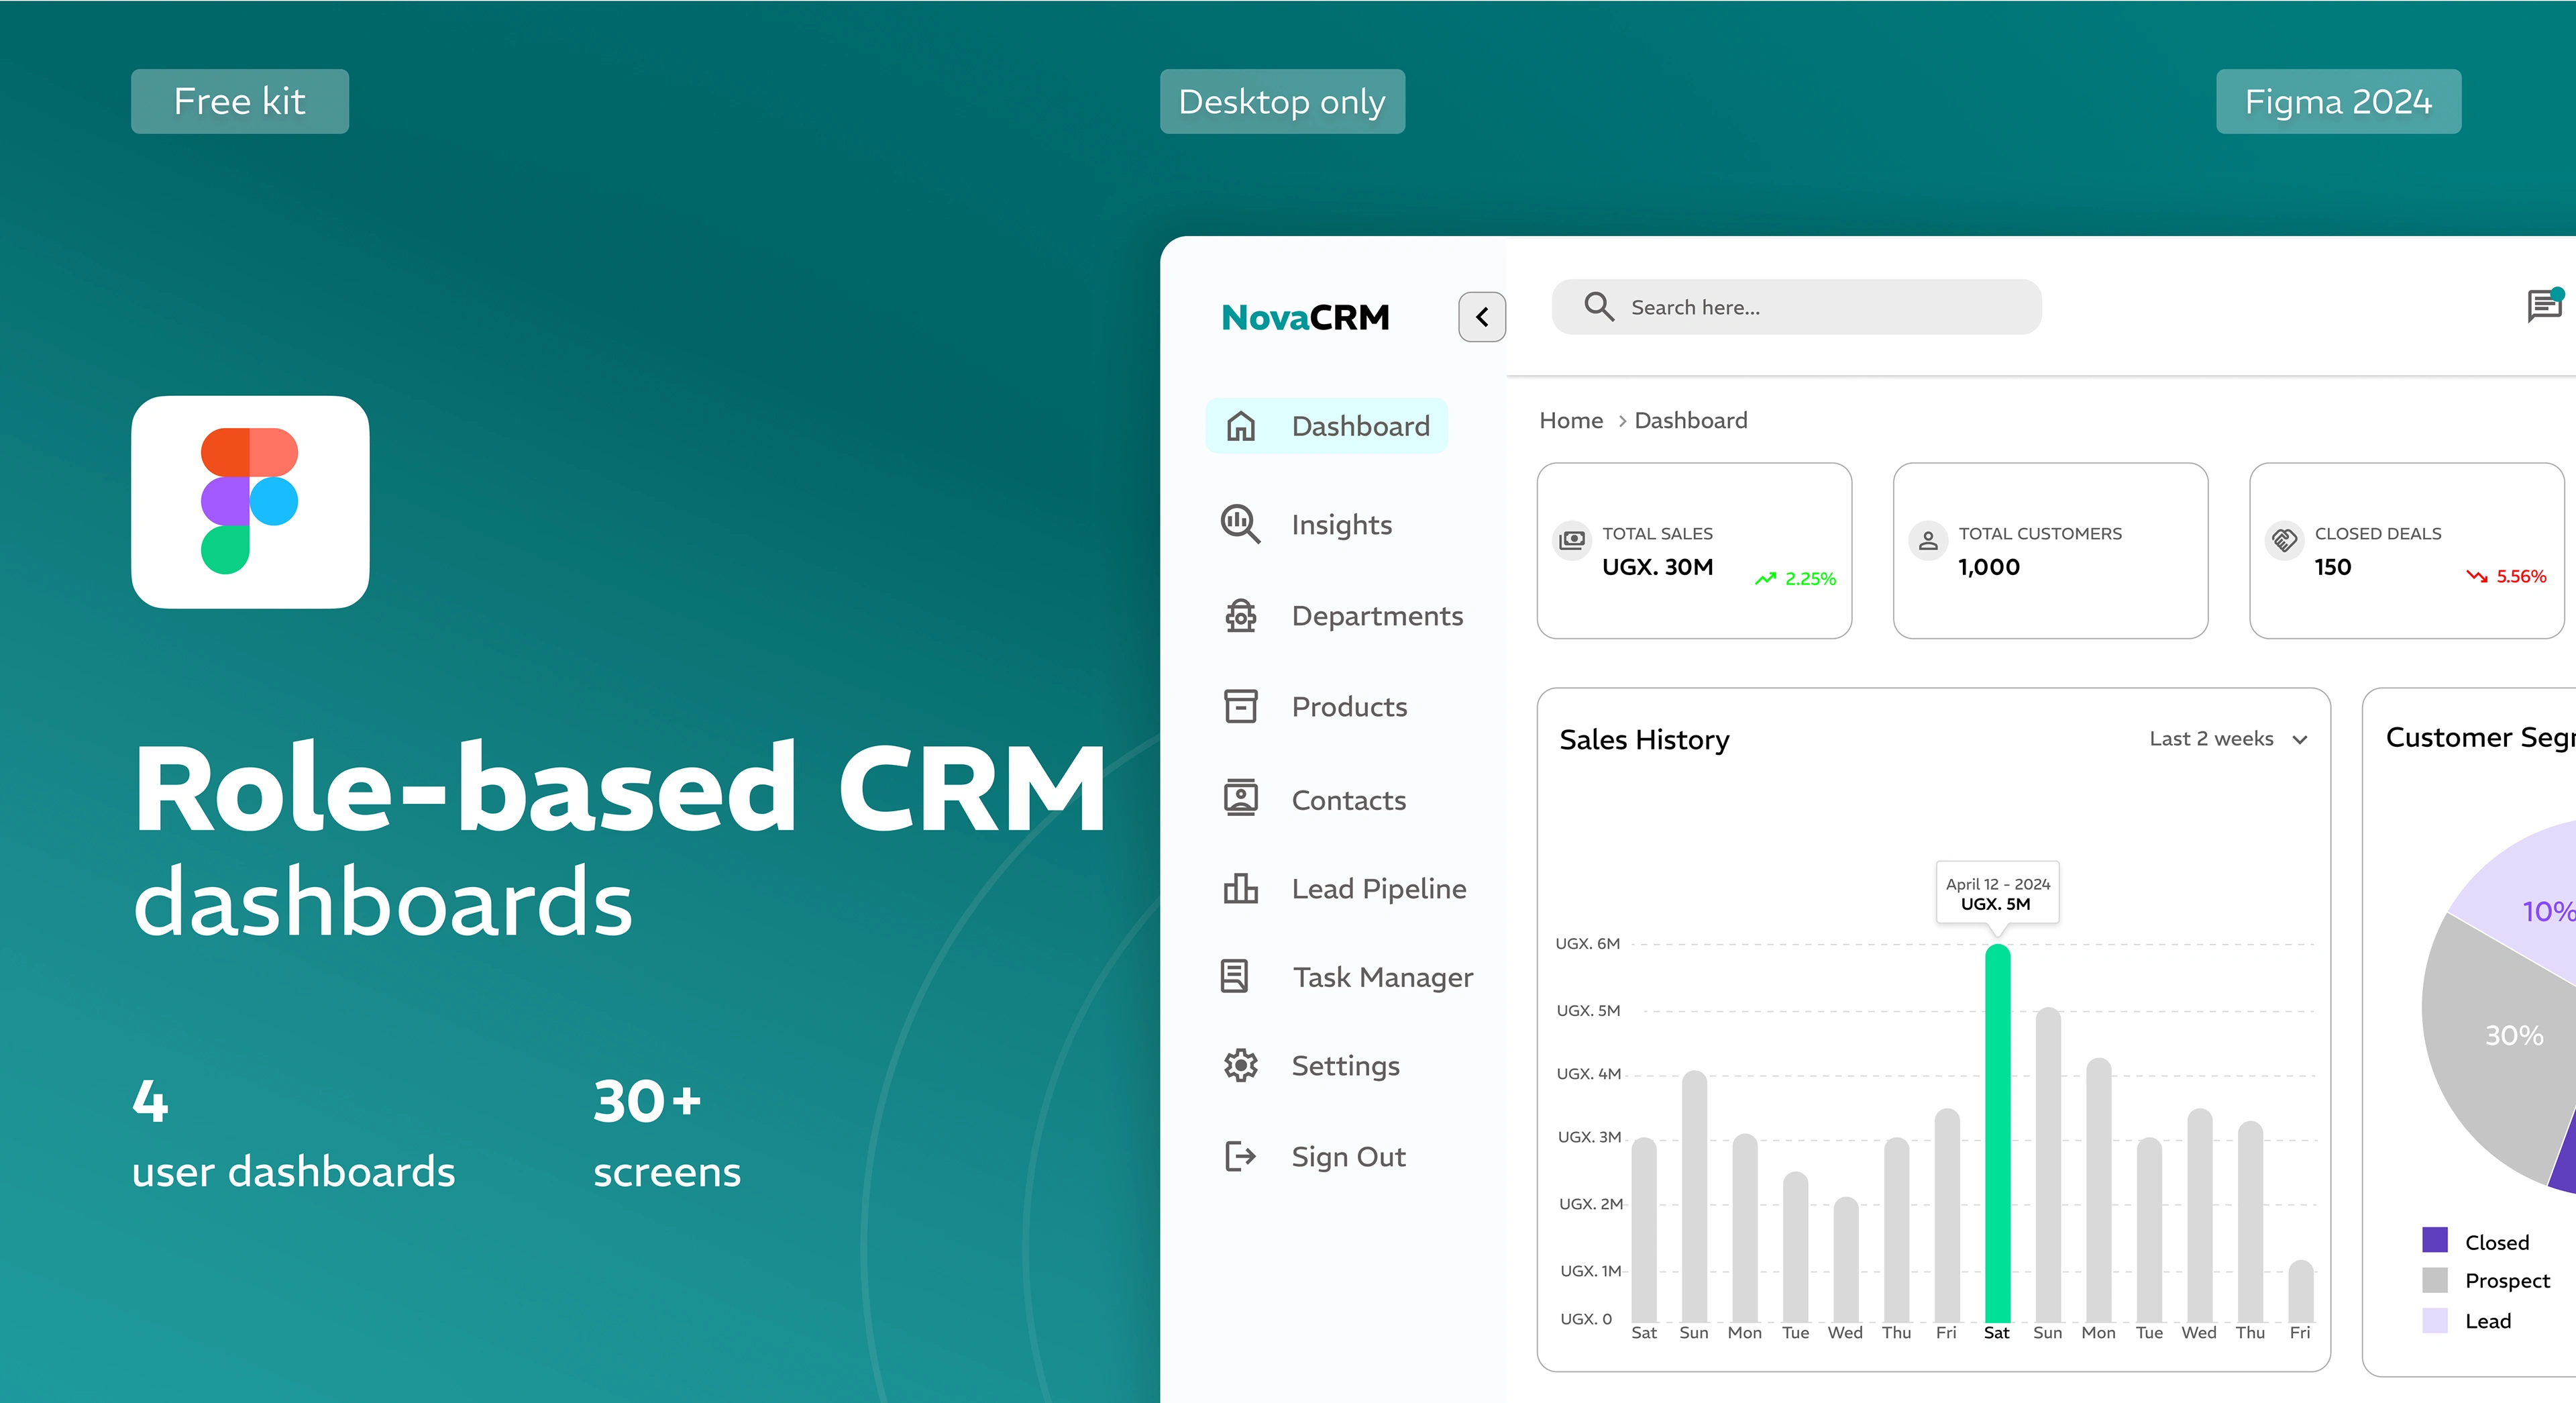Click into the Search here field
2576x1403 pixels.
1796,307
